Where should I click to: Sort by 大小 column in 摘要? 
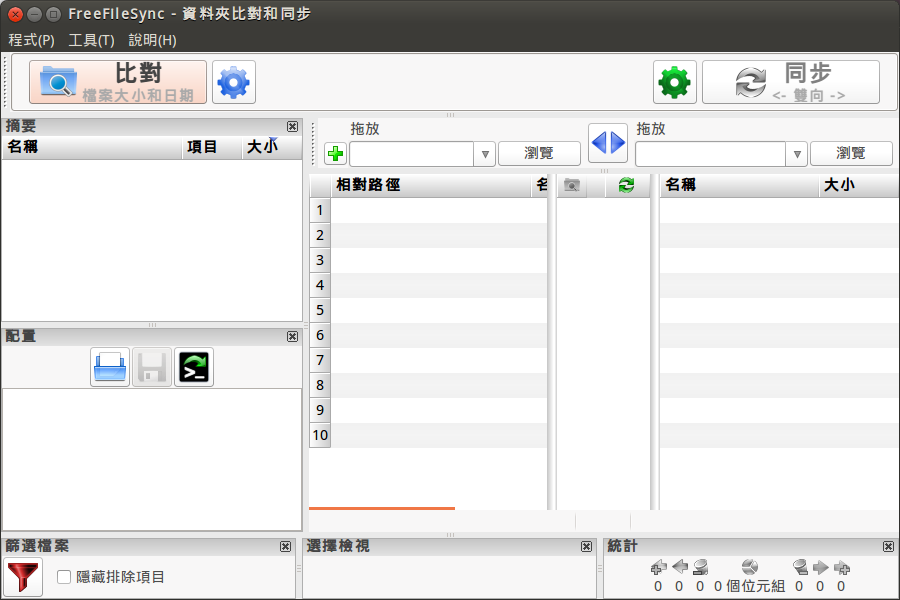click(x=271, y=147)
